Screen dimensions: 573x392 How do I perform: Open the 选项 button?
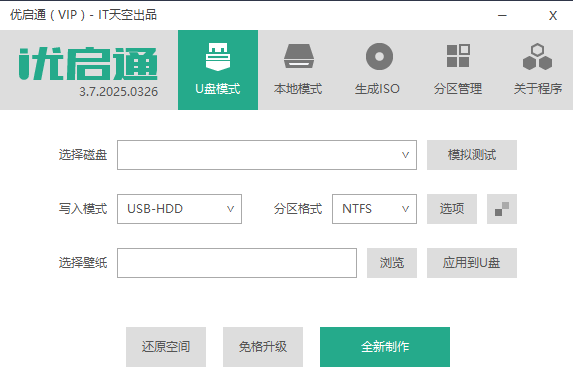452,209
